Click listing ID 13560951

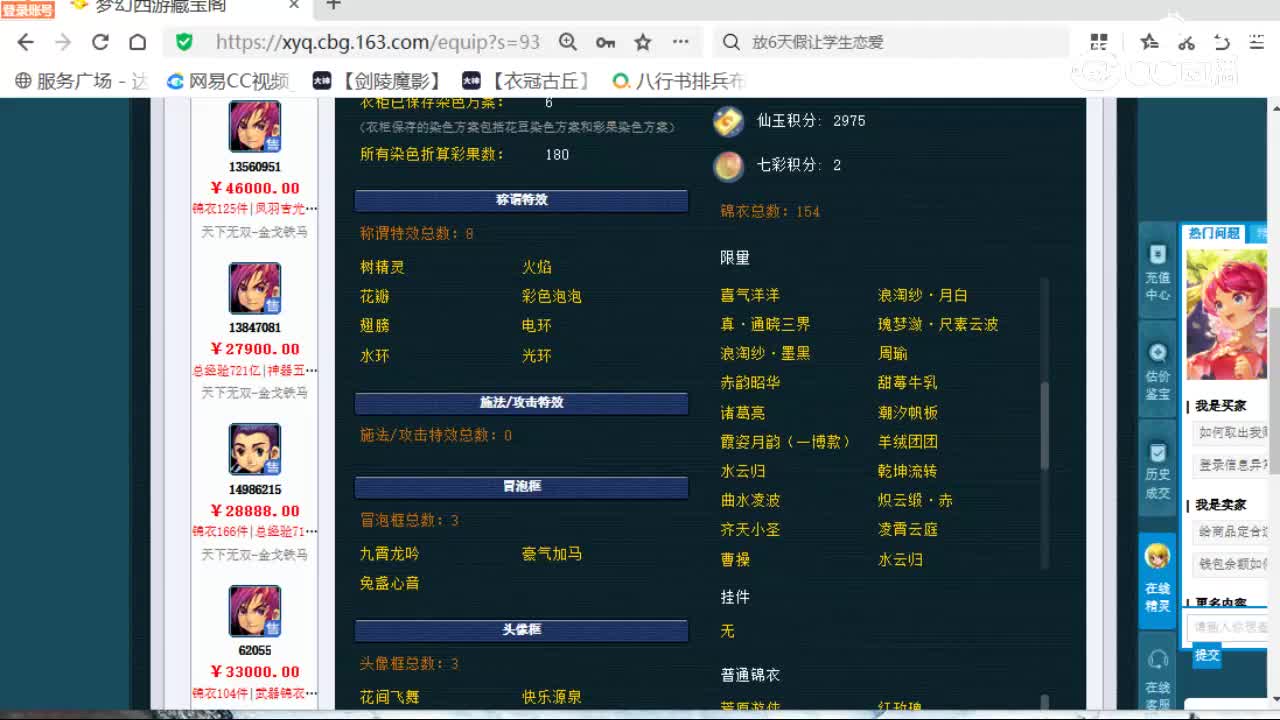(x=255, y=167)
